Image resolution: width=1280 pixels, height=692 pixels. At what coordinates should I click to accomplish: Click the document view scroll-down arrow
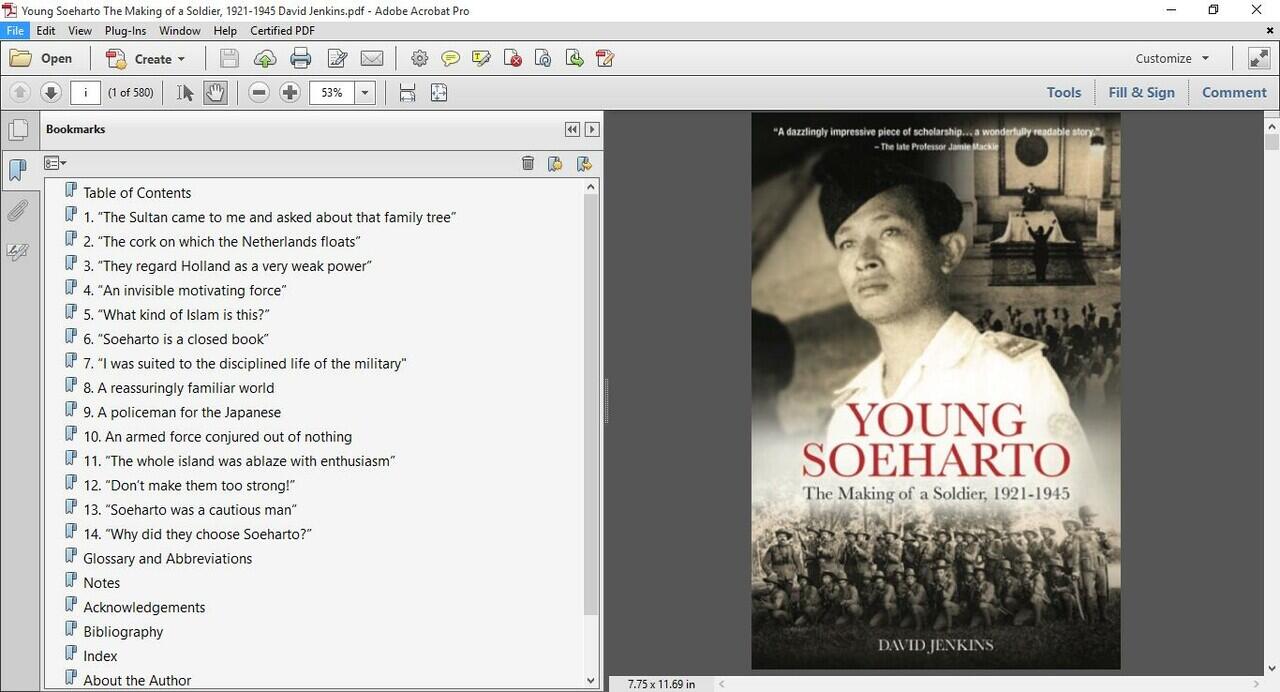coord(1272,668)
